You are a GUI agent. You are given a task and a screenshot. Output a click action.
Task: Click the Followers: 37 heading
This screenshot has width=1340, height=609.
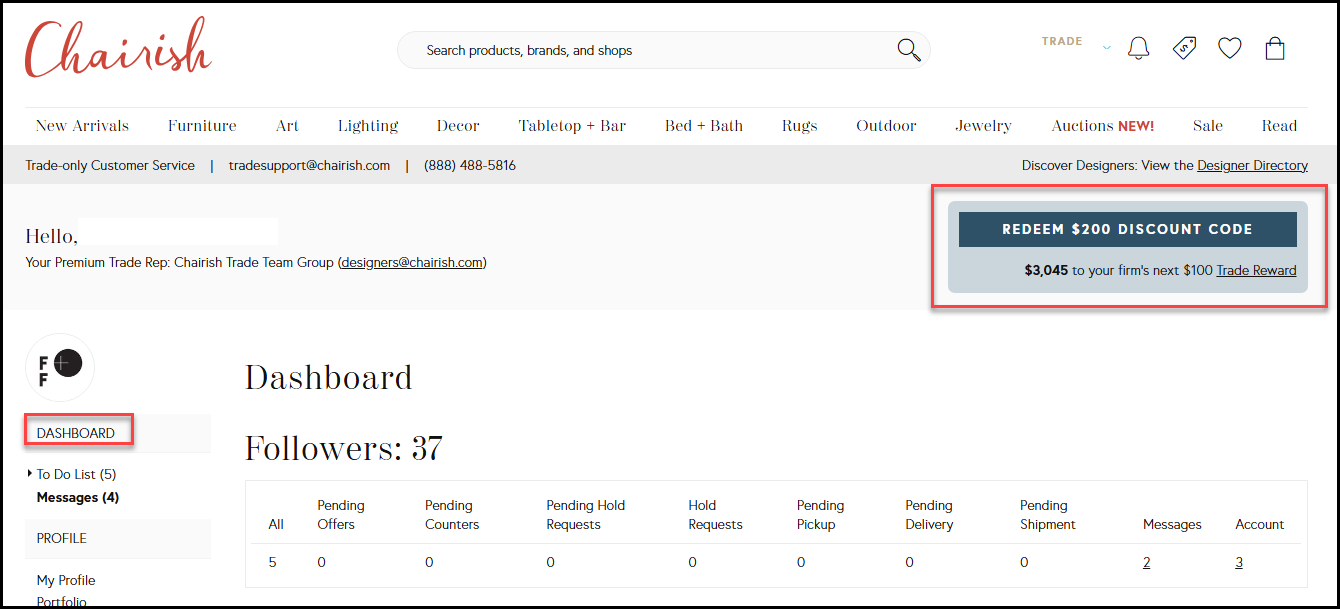(344, 449)
